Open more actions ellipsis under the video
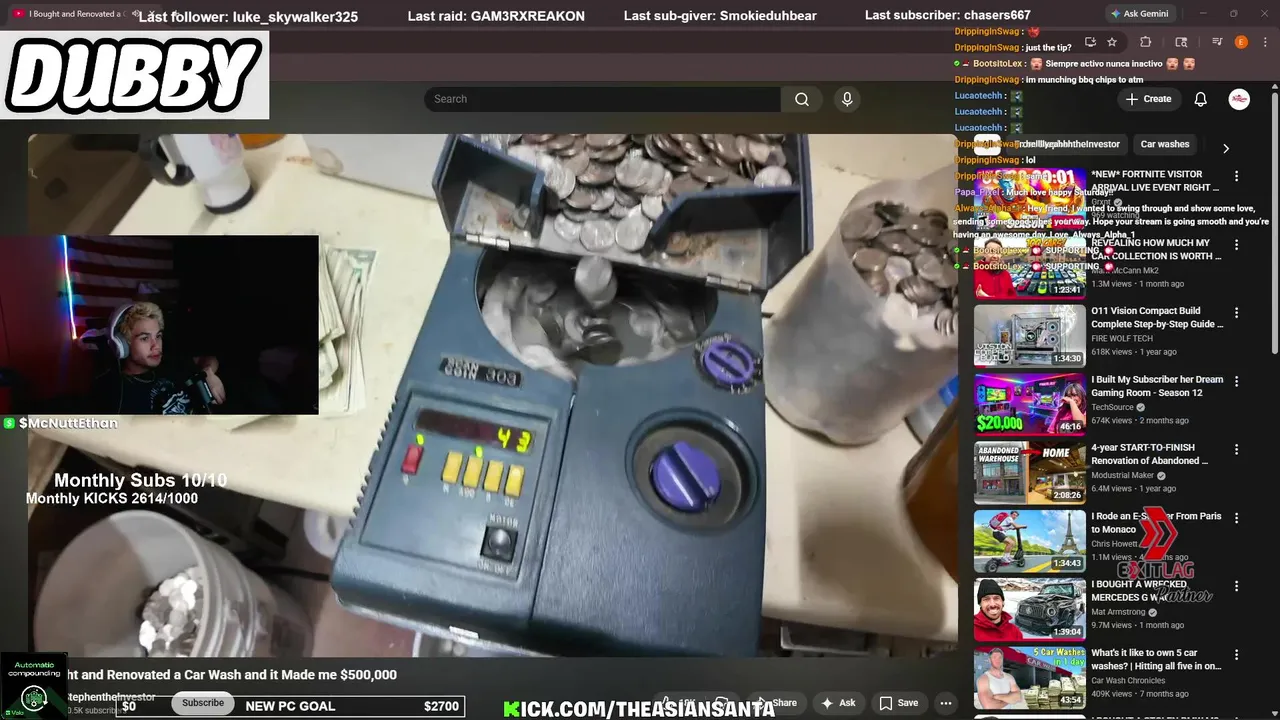1280x720 pixels. click(x=947, y=703)
